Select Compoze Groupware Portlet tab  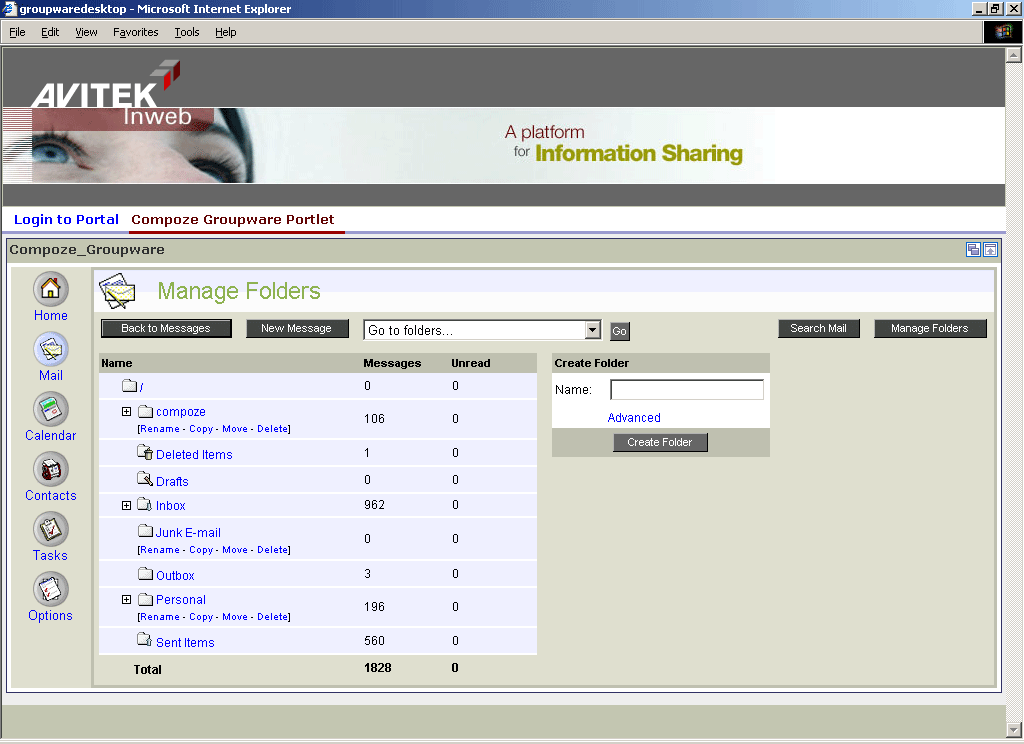232,219
